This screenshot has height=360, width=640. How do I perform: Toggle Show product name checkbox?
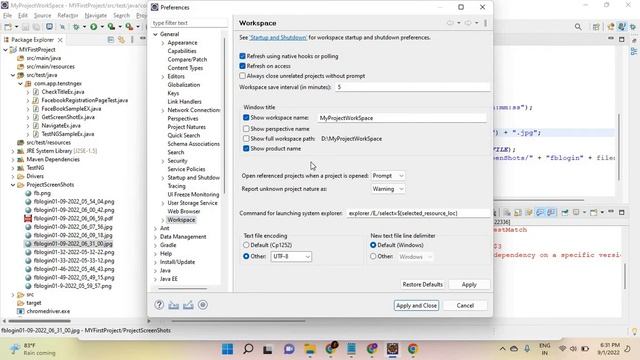pyautogui.click(x=246, y=149)
